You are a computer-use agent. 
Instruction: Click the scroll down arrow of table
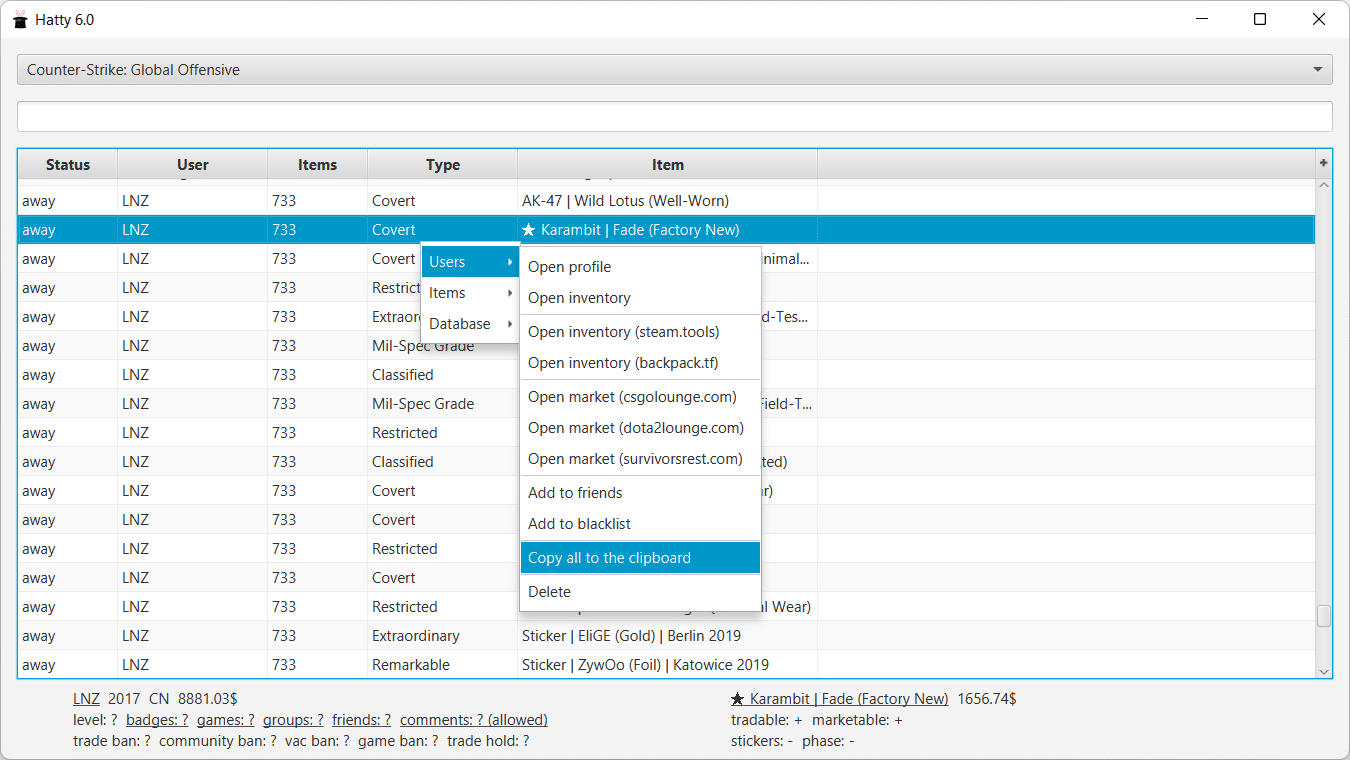1323,671
